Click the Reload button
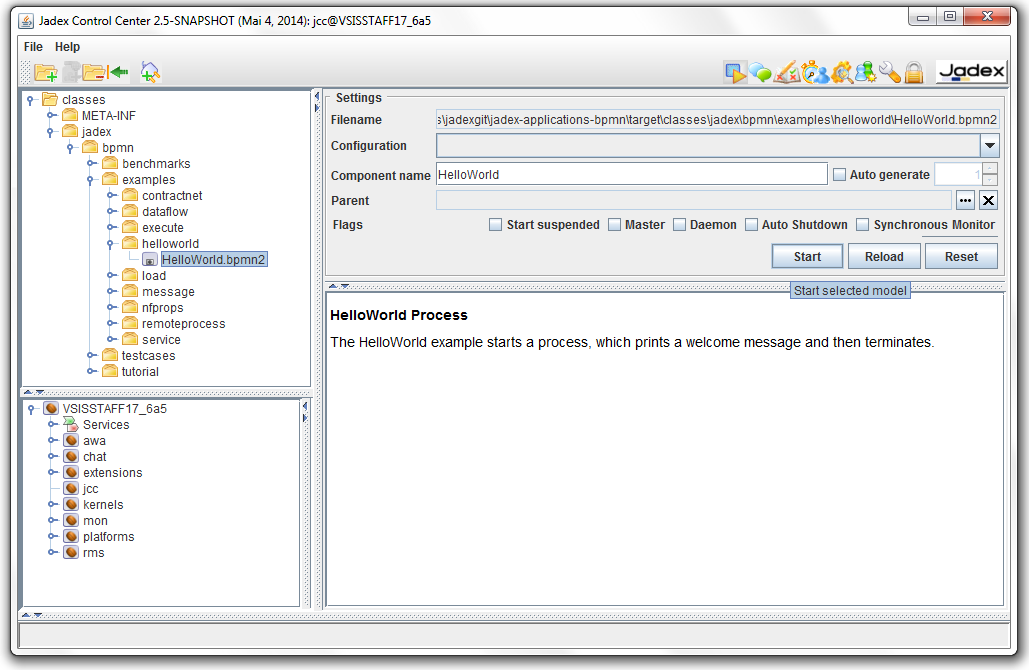This screenshot has height=670, width=1029. point(883,257)
